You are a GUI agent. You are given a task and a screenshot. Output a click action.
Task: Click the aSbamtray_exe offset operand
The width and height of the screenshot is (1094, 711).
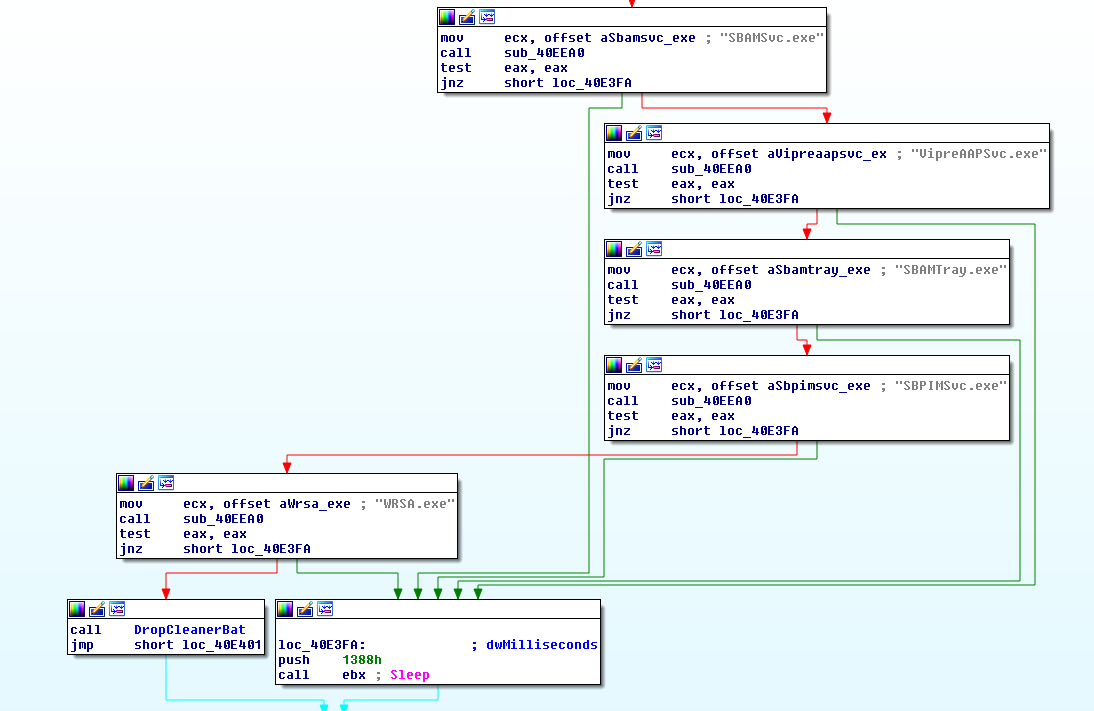coord(818,269)
